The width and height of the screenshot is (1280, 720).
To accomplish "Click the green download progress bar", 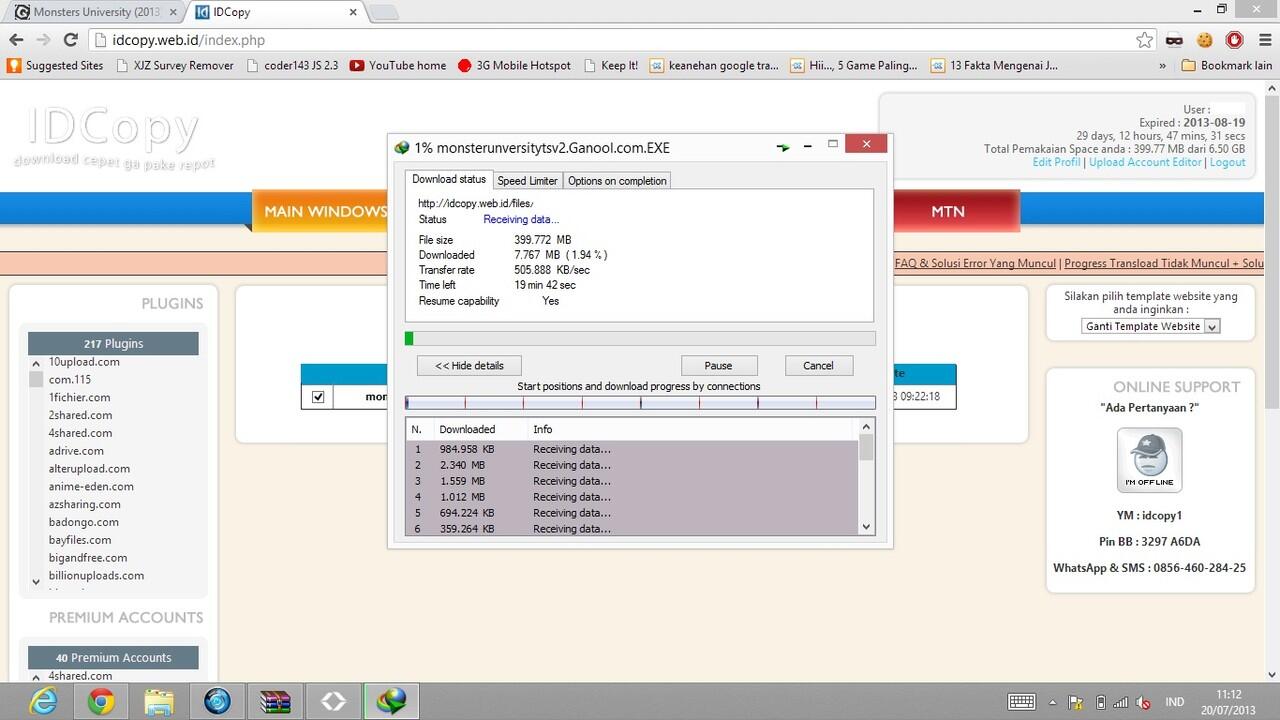I will [640, 339].
